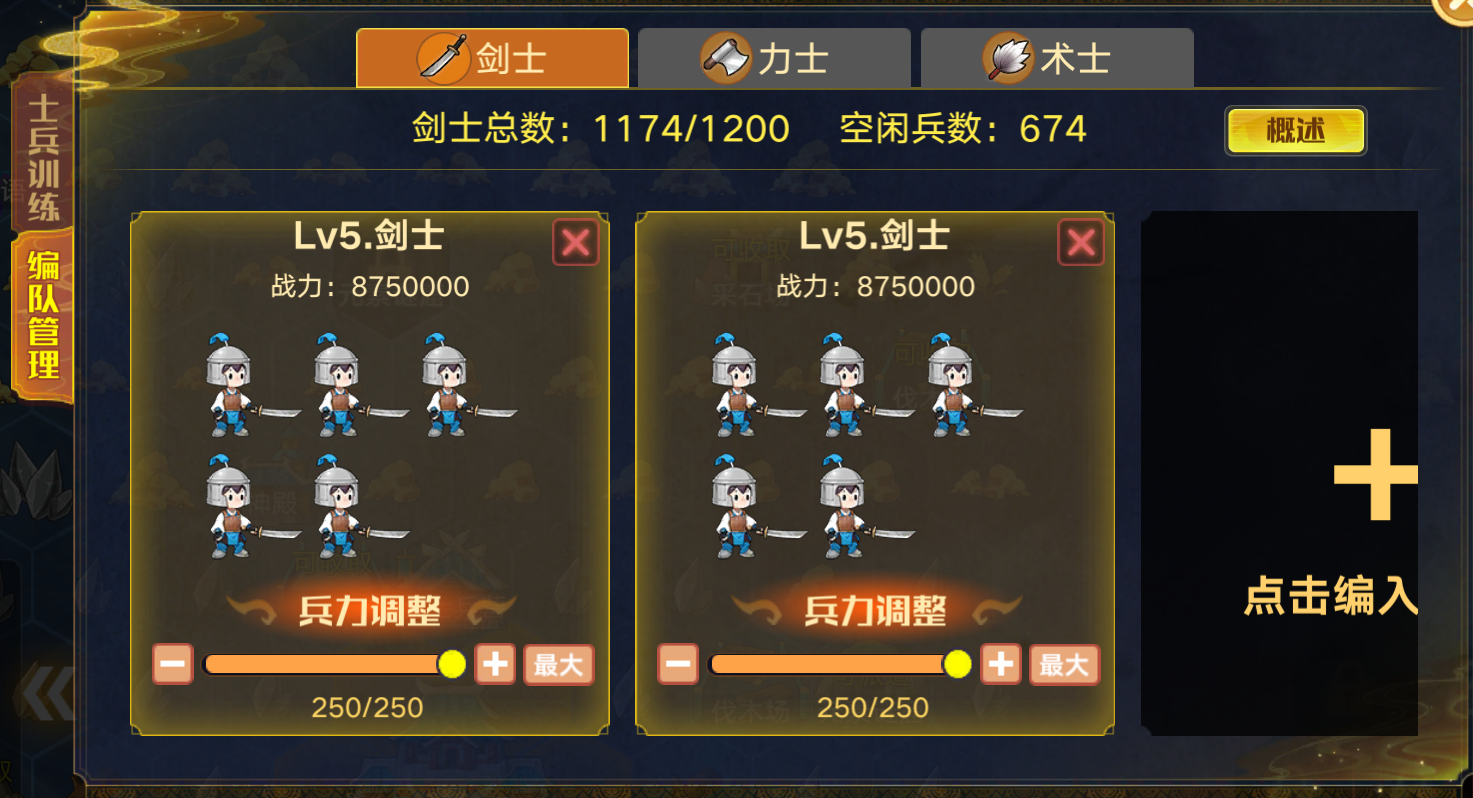The image size is (1473, 798).
Task: Add a new squad via the plus icon
Action: click(x=1376, y=474)
